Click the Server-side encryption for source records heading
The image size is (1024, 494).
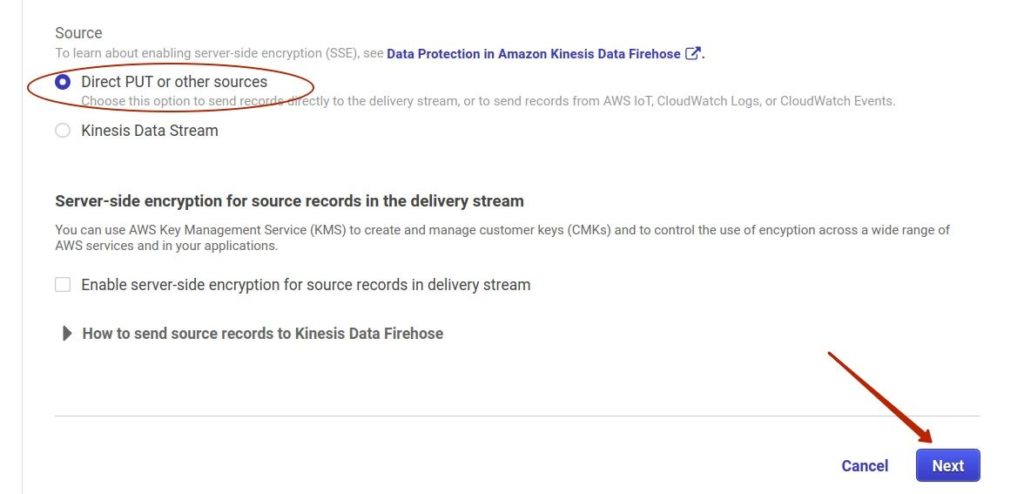click(x=289, y=201)
